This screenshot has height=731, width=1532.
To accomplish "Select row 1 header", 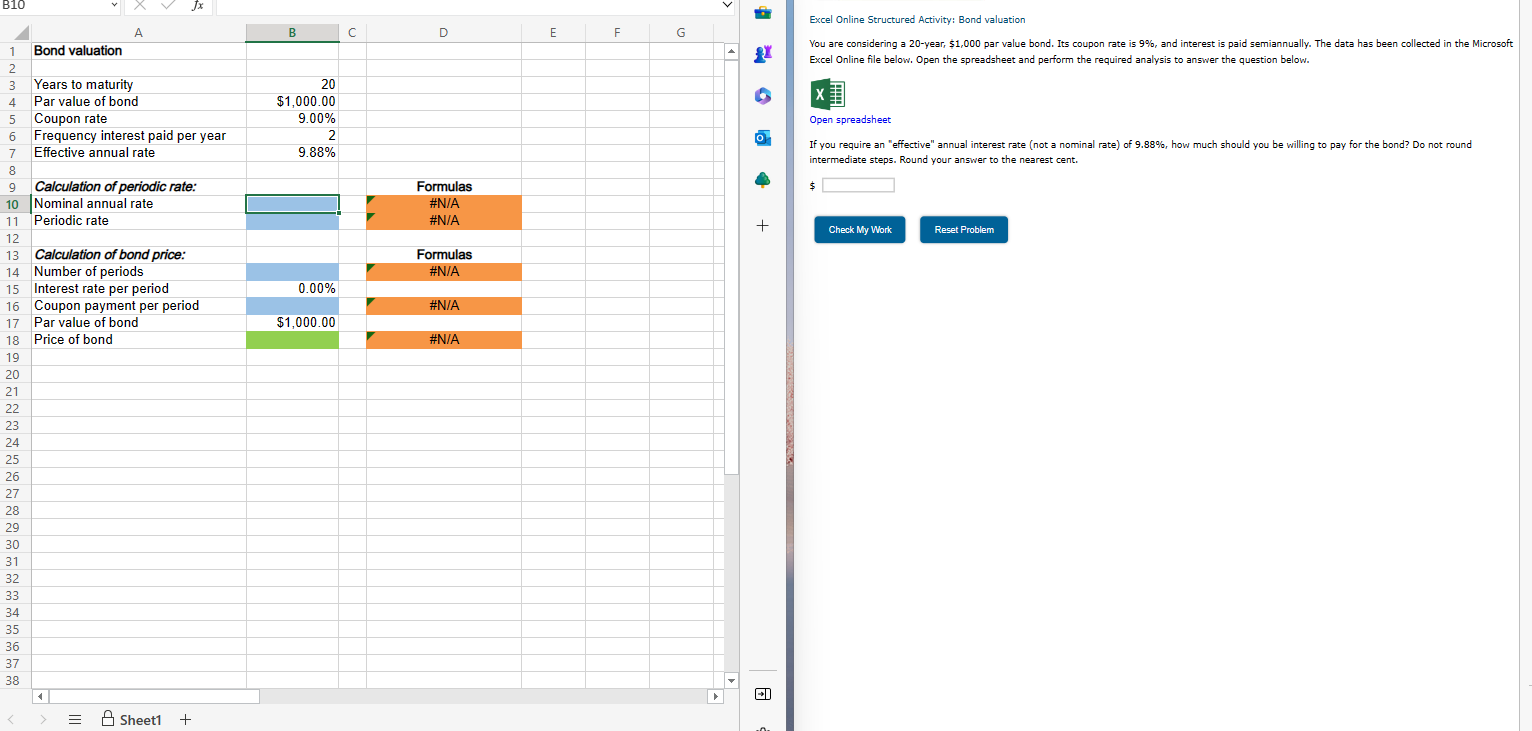I will [15, 51].
